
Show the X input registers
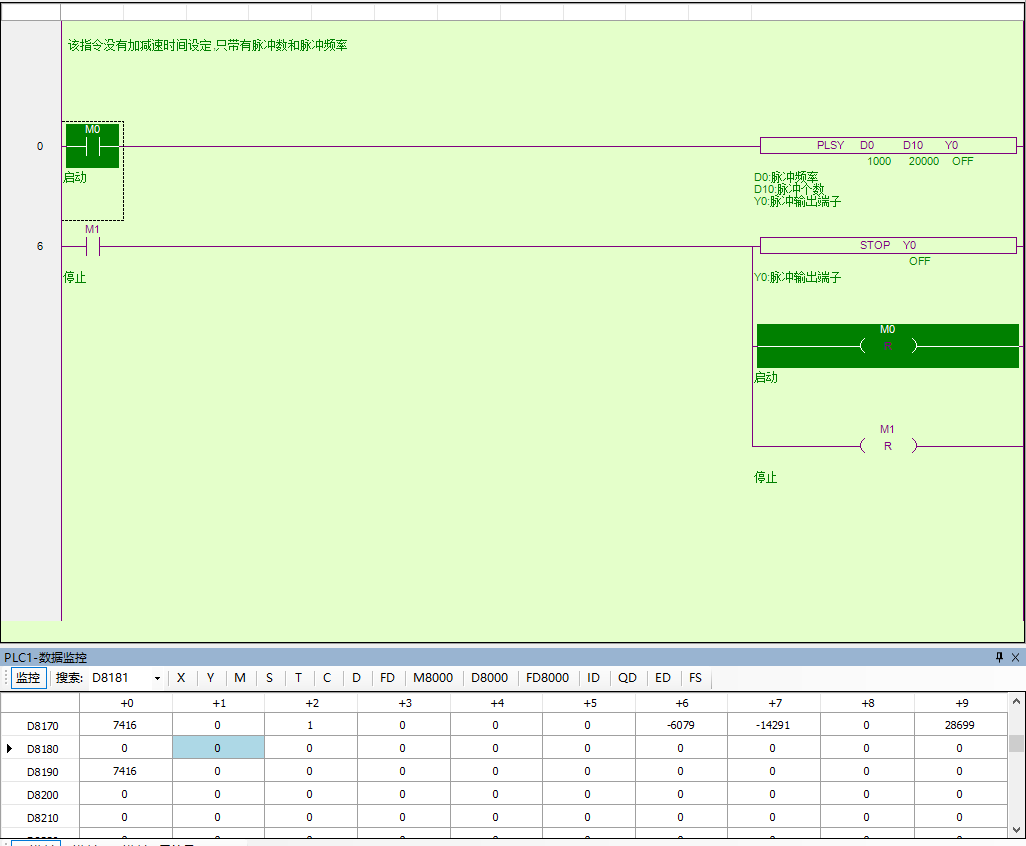(181, 678)
